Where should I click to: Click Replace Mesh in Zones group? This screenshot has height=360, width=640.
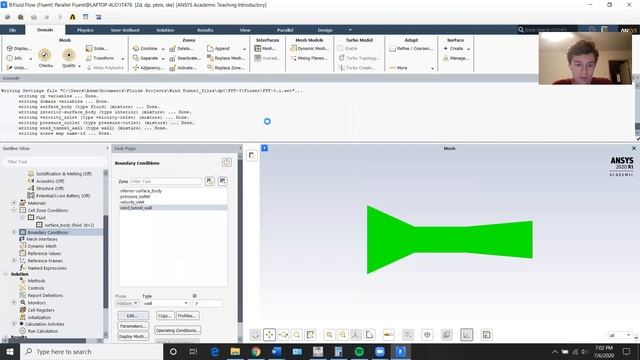click(226, 58)
